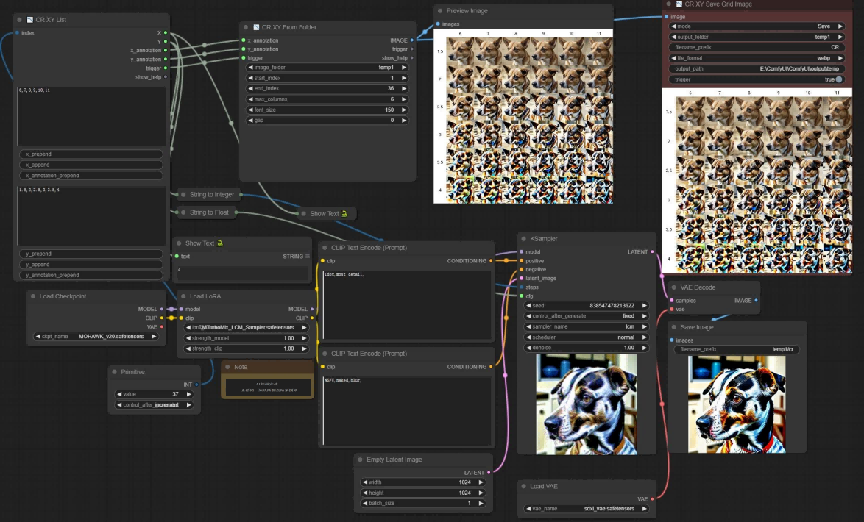Collapse the lower CLIP Text Encode node via its dot

point(325,354)
